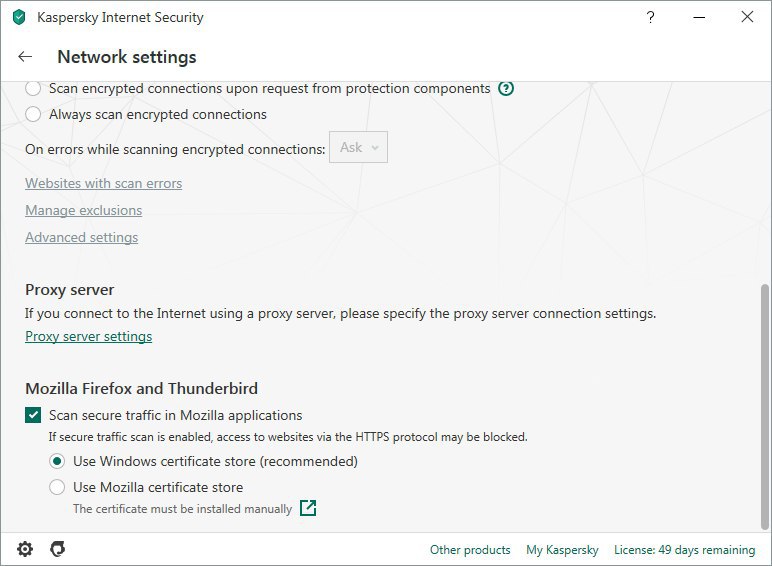Click the green help icon beside protection components

click(506, 89)
